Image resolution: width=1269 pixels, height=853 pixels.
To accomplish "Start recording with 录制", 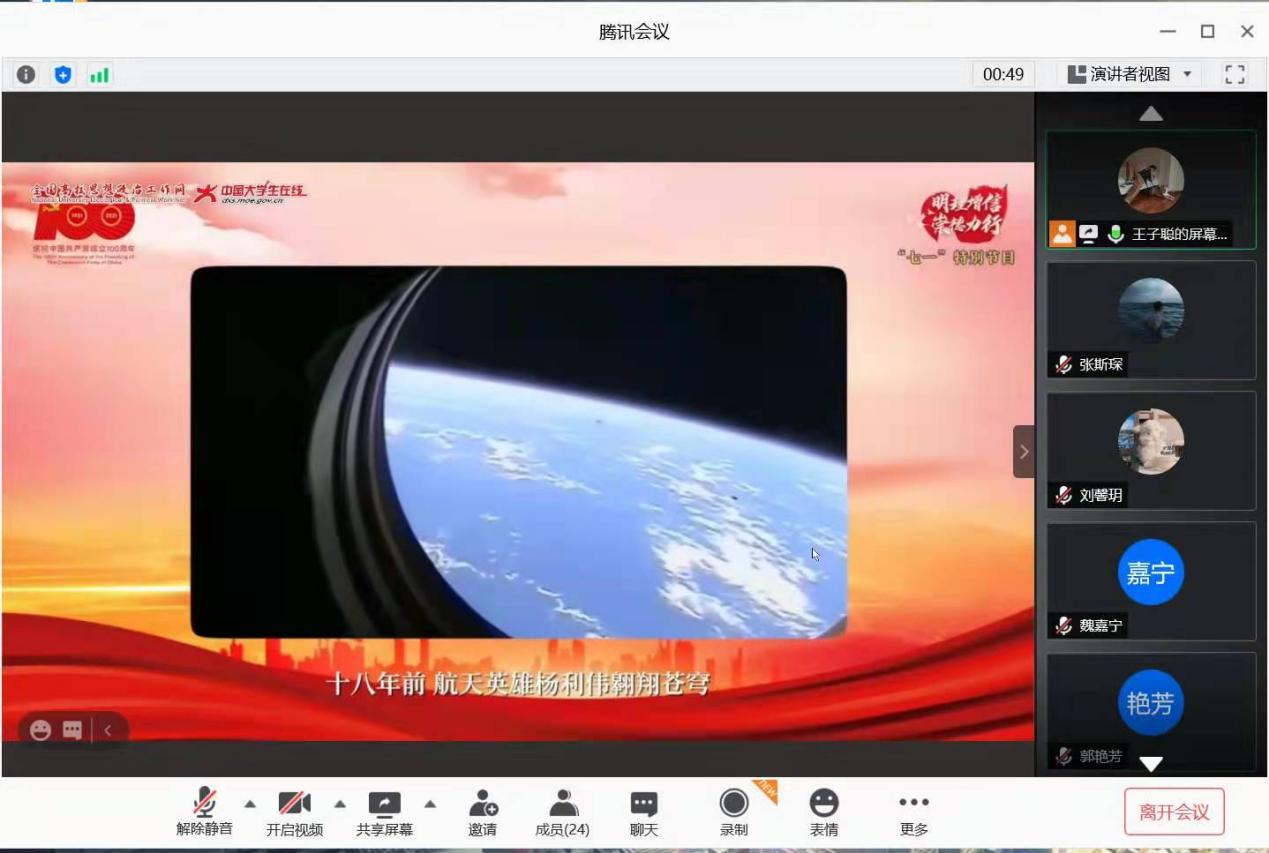I will (734, 812).
